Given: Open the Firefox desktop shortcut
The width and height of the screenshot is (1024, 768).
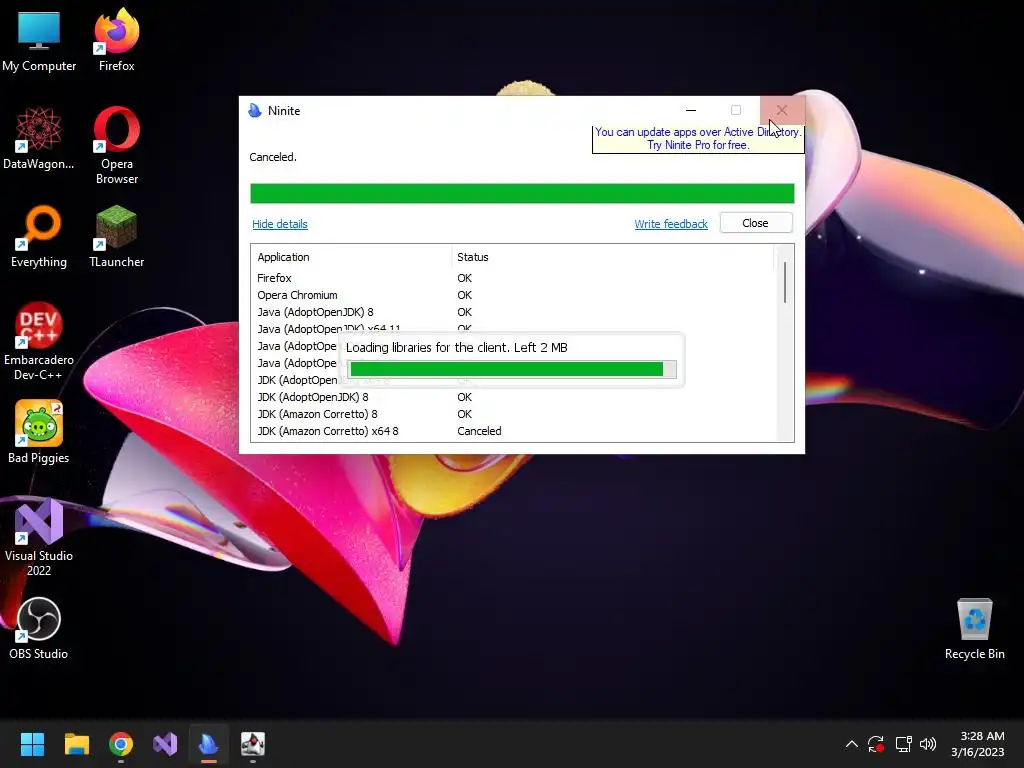Looking at the screenshot, I should (x=116, y=40).
